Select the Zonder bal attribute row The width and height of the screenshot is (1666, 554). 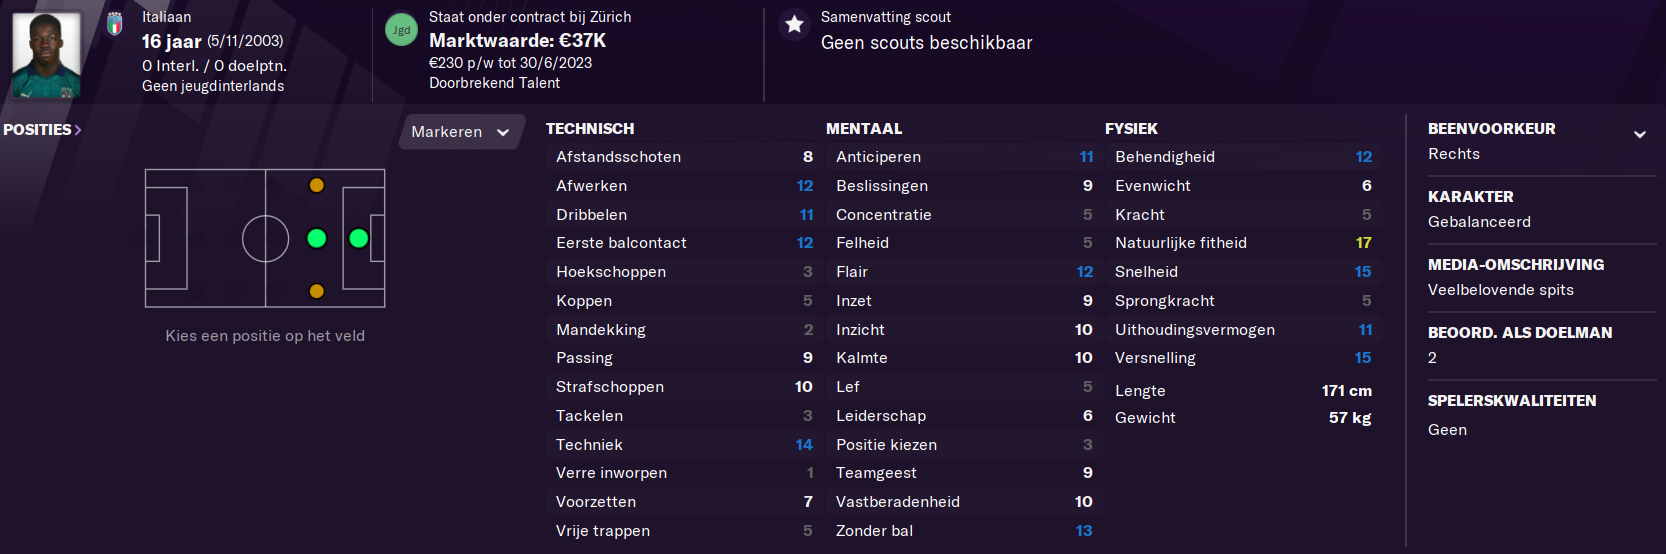point(964,531)
